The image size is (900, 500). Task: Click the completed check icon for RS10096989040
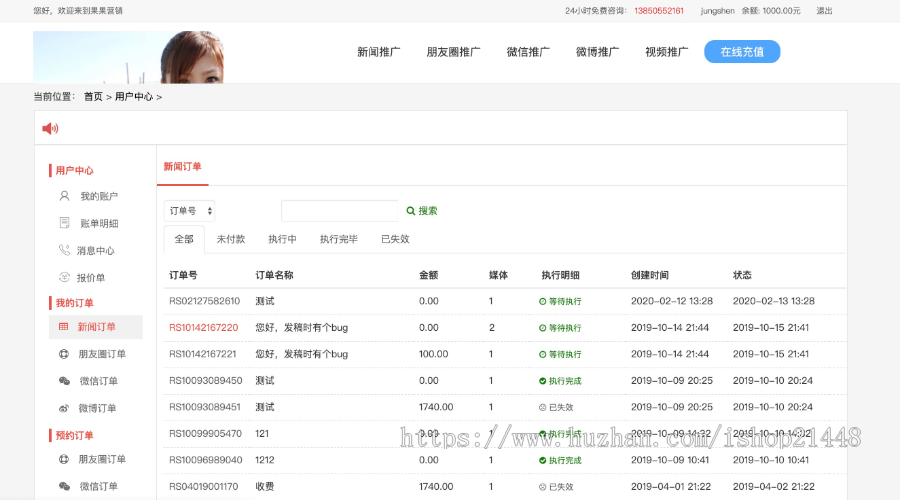click(x=542, y=460)
